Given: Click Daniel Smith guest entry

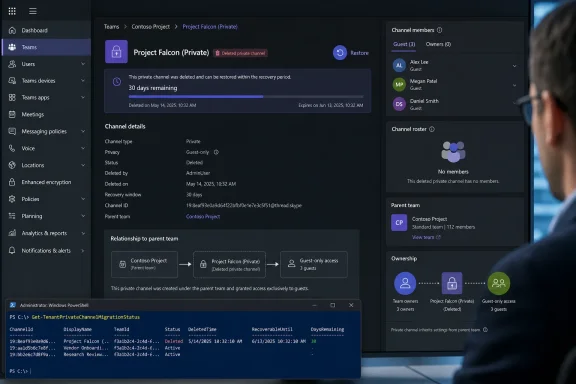Looking at the screenshot, I should [x=455, y=104].
